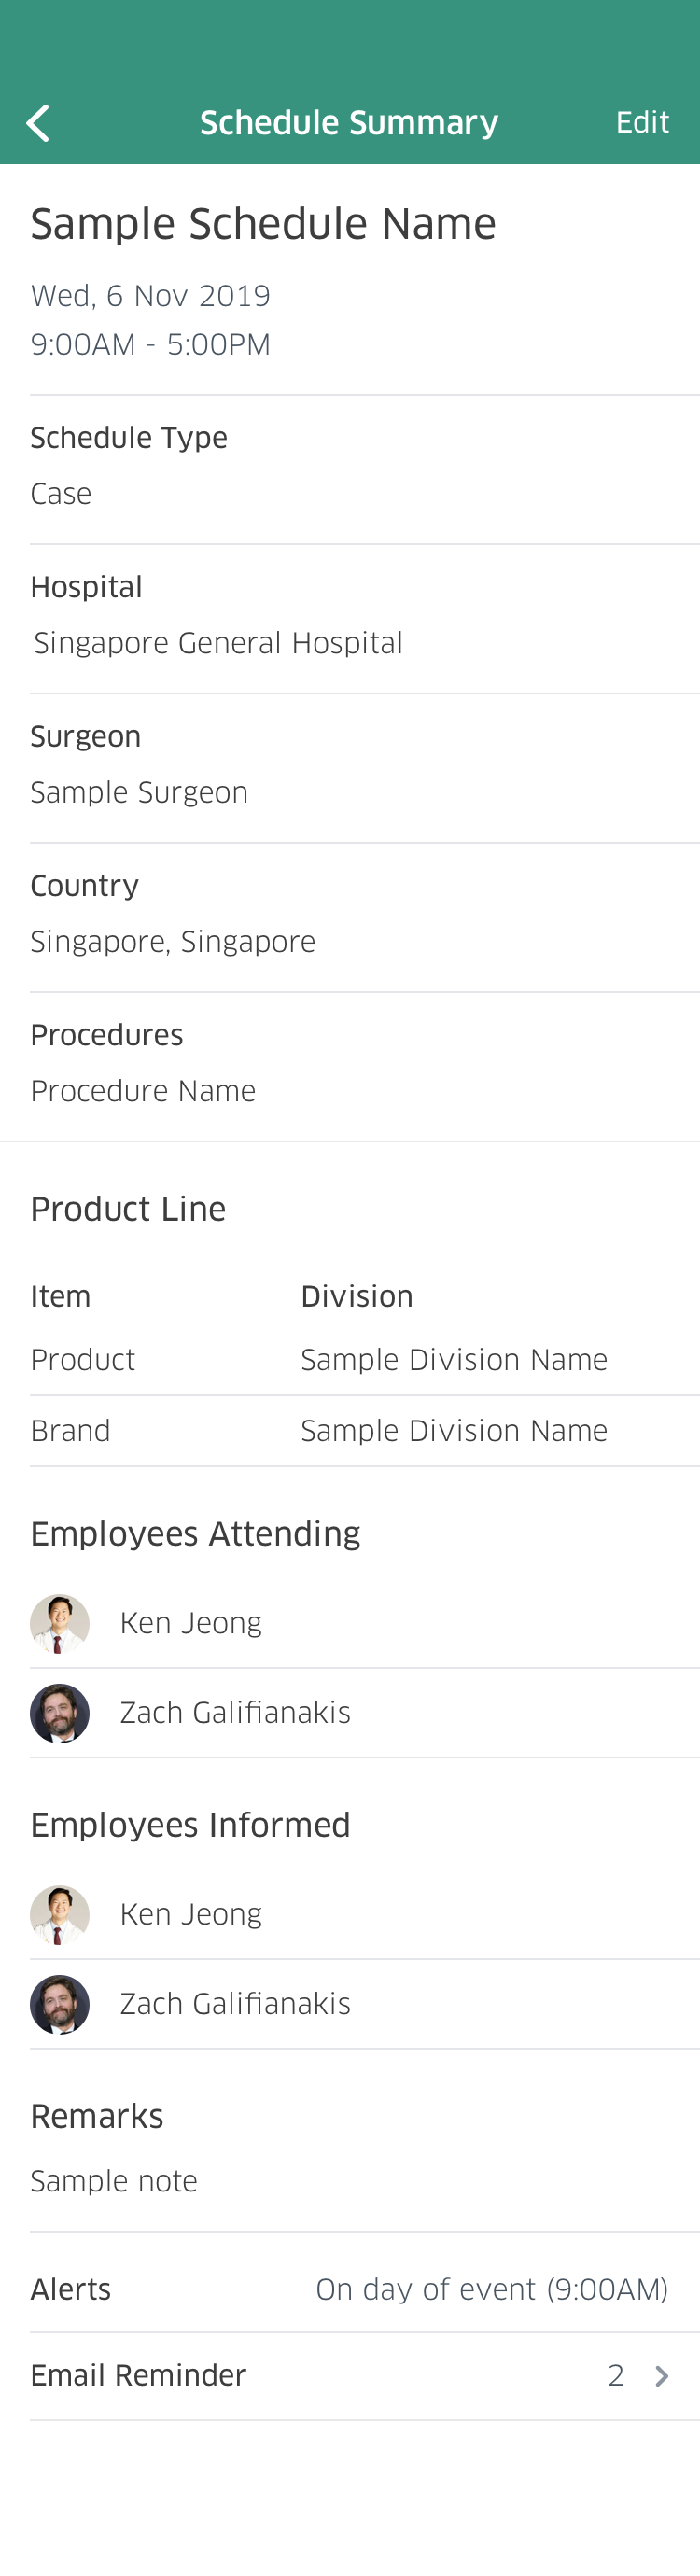This screenshot has width=700, height=2576.
Task: Tap Singapore General Hospital entry
Action: (218, 643)
